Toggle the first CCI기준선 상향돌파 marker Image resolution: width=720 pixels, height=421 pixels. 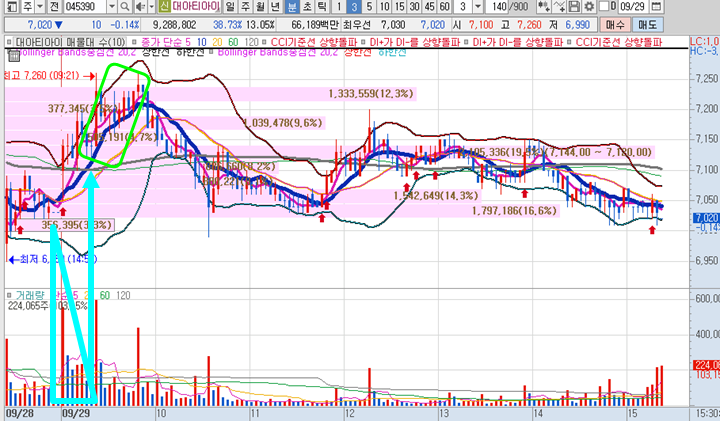(264, 42)
